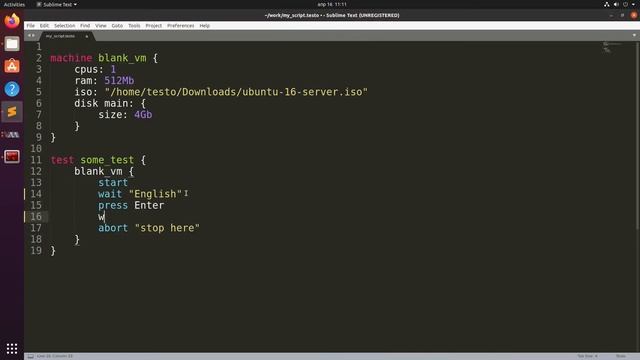Open the File menu
This screenshot has width=640, height=360.
tap(31, 25)
